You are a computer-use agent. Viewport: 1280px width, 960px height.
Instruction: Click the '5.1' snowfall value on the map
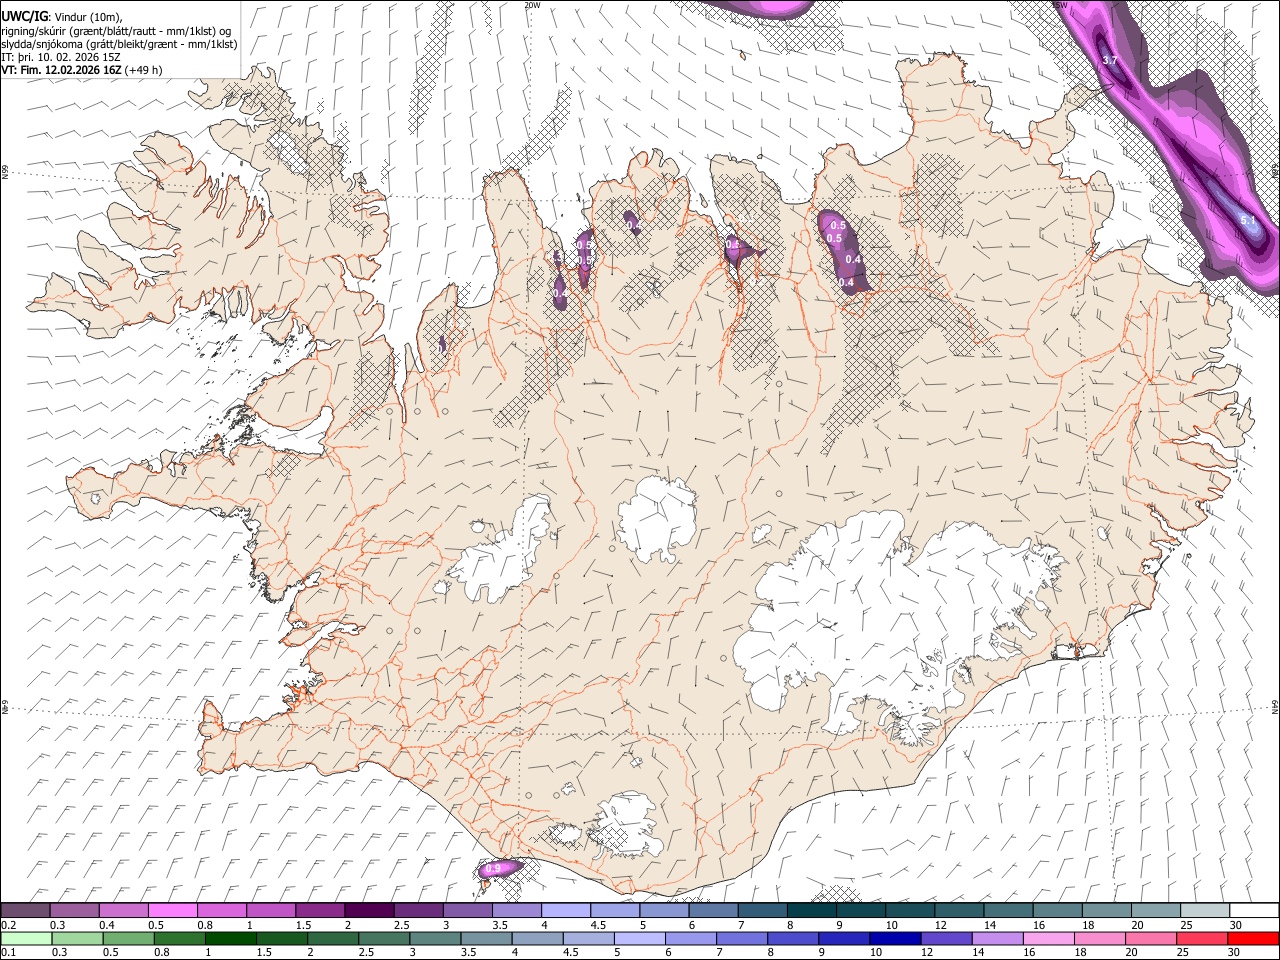pos(1247,219)
